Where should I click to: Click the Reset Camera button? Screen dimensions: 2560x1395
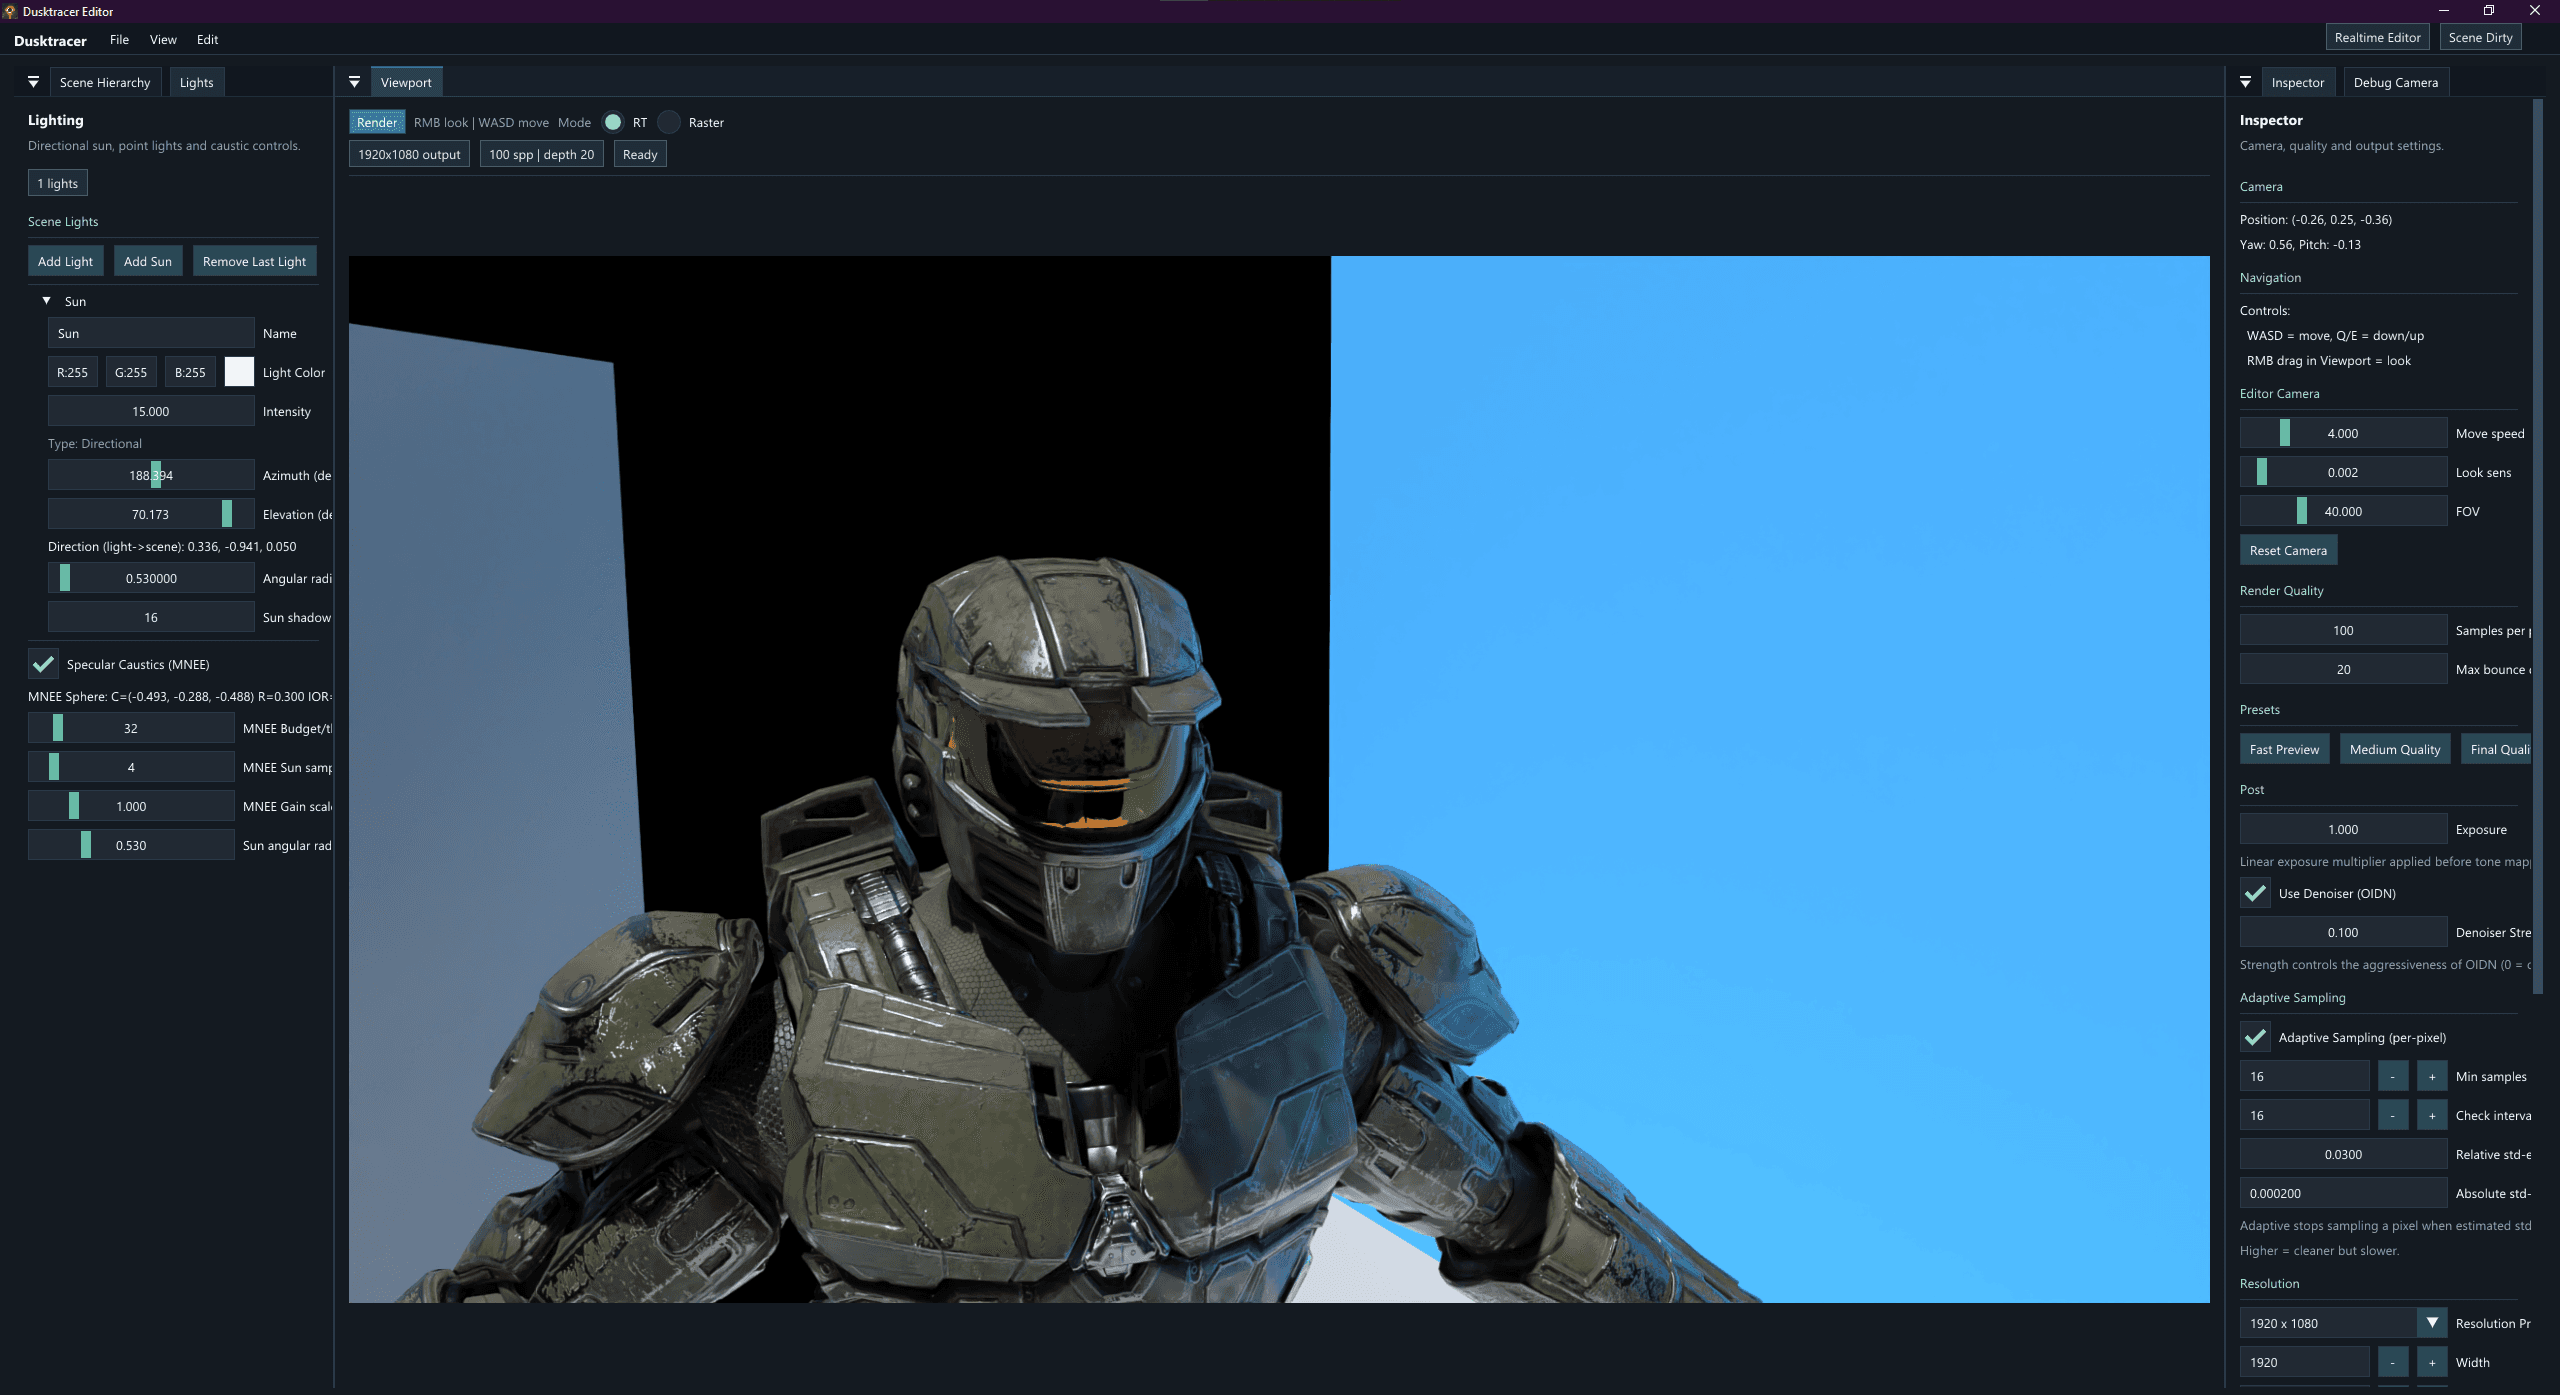(x=2288, y=550)
